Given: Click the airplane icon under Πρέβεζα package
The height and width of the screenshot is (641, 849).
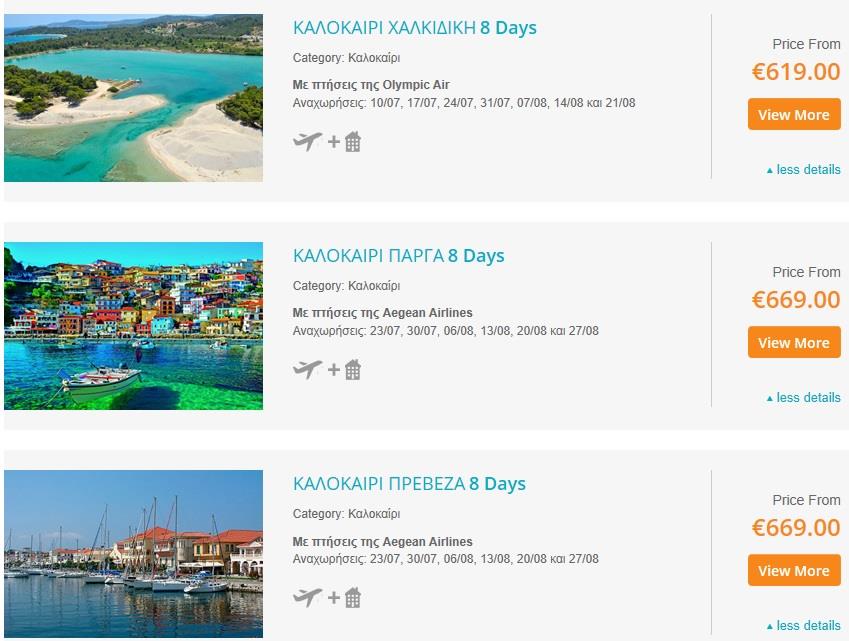Looking at the screenshot, I should [308, 598].
